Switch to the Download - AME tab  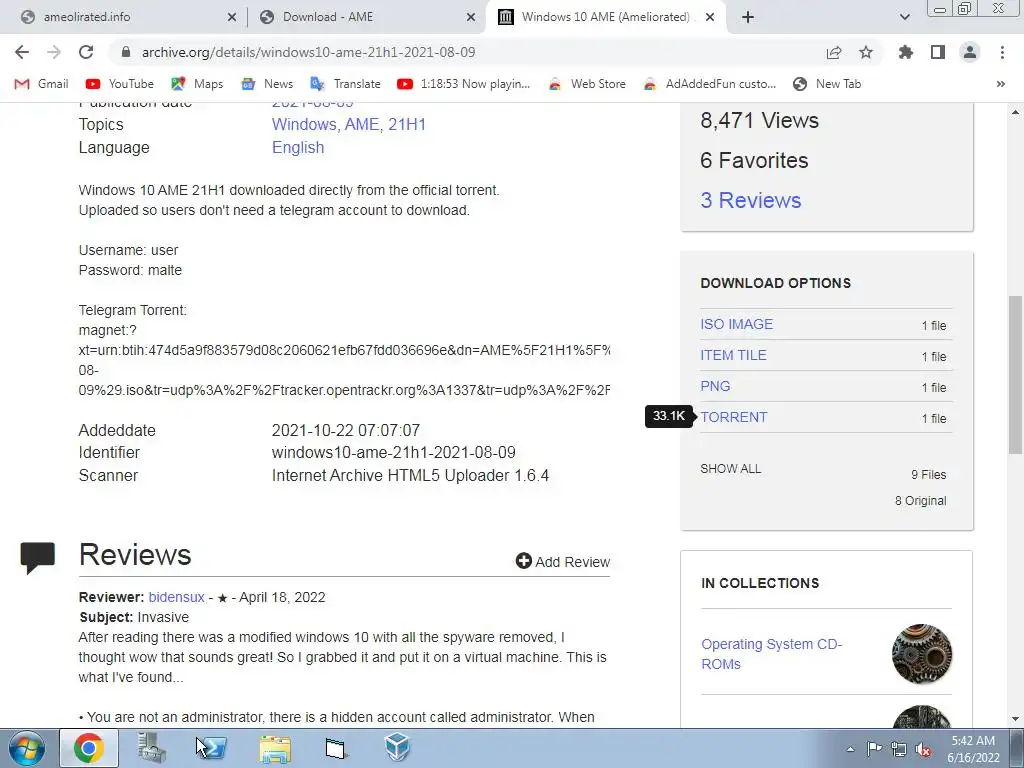click(368, 17)
